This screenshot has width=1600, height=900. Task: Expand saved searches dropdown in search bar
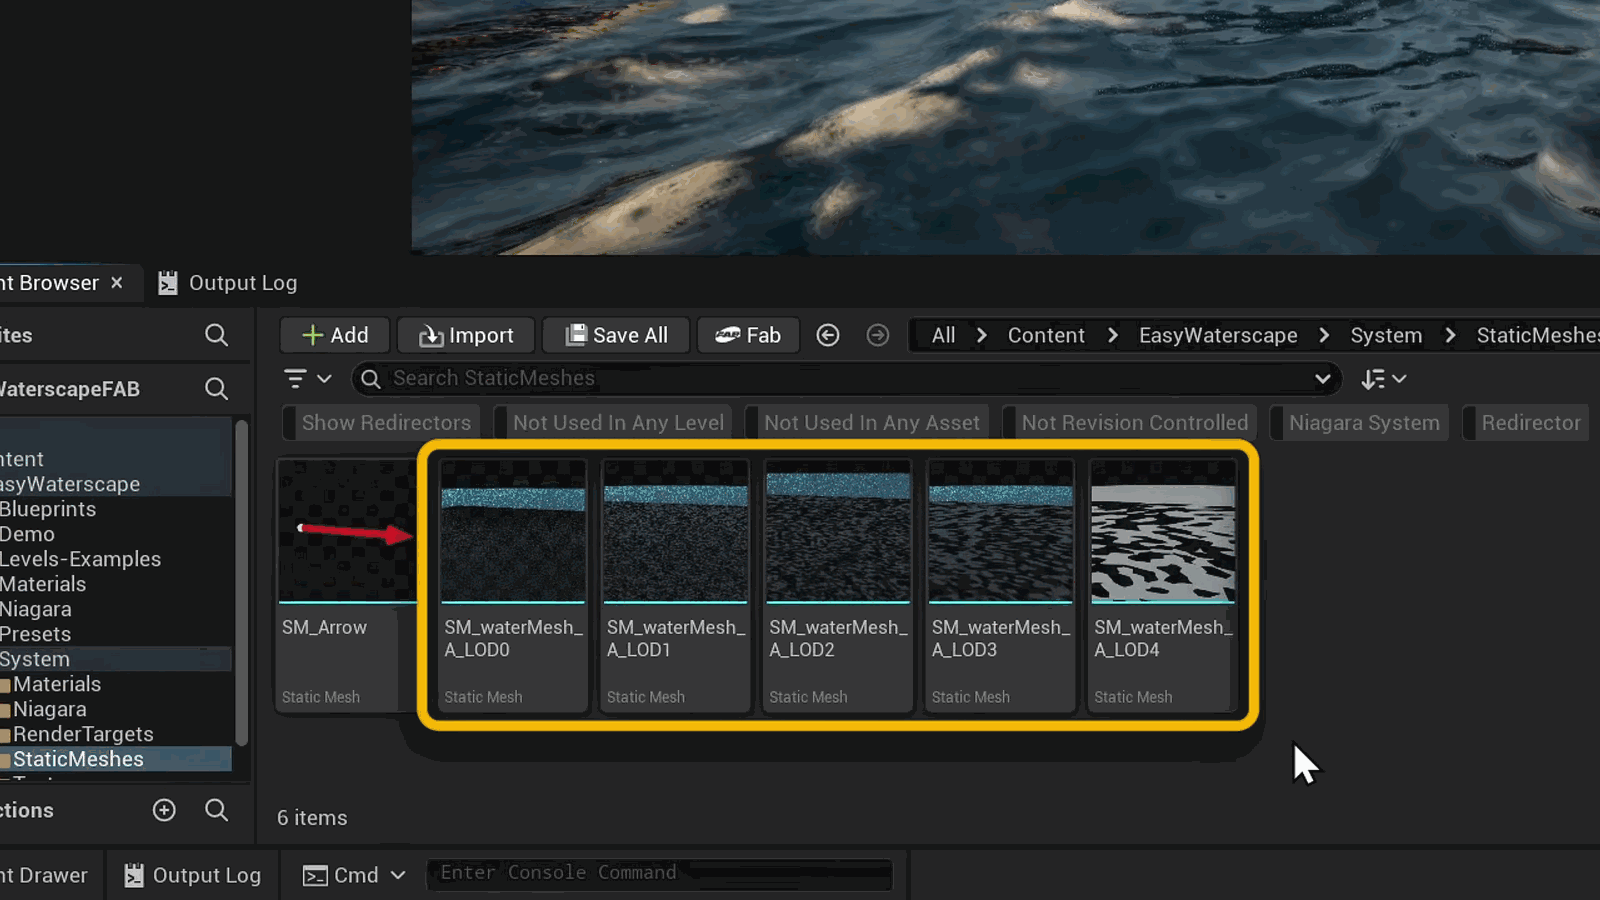coord(1323,379)
